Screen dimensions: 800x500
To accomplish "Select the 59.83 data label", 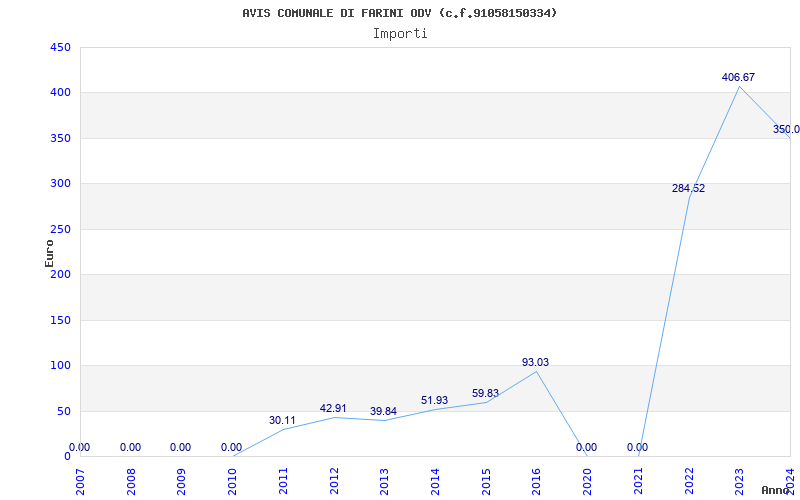I will click(x=485, y=393).
